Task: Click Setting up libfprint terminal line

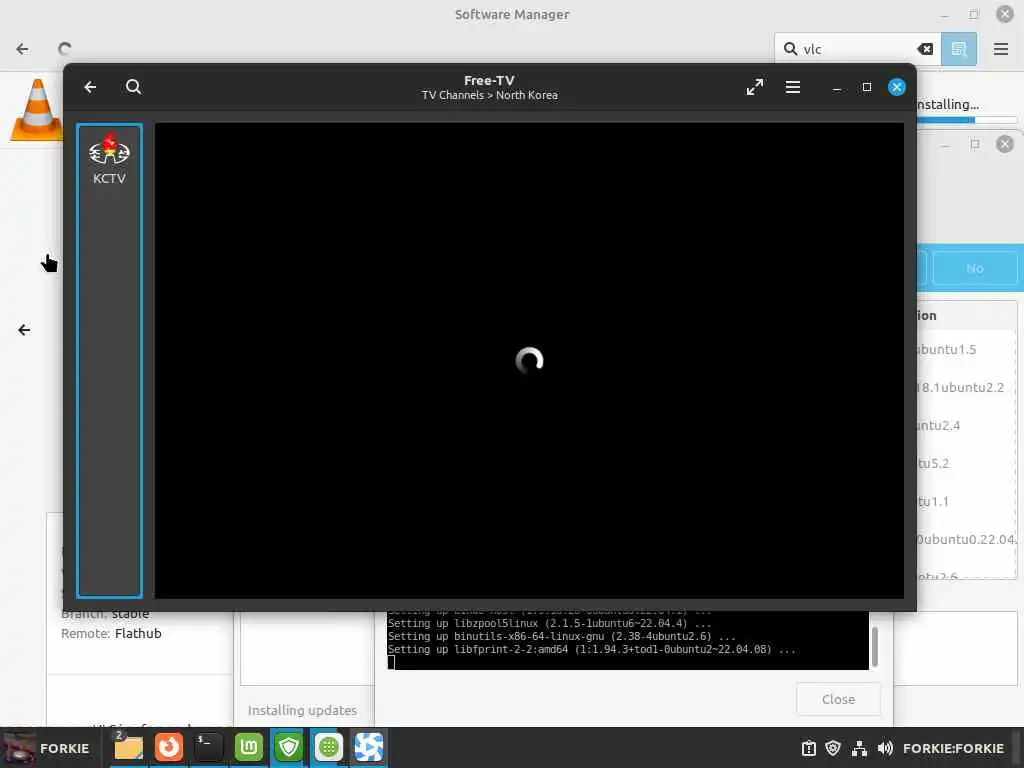Action: click(591, 649)
